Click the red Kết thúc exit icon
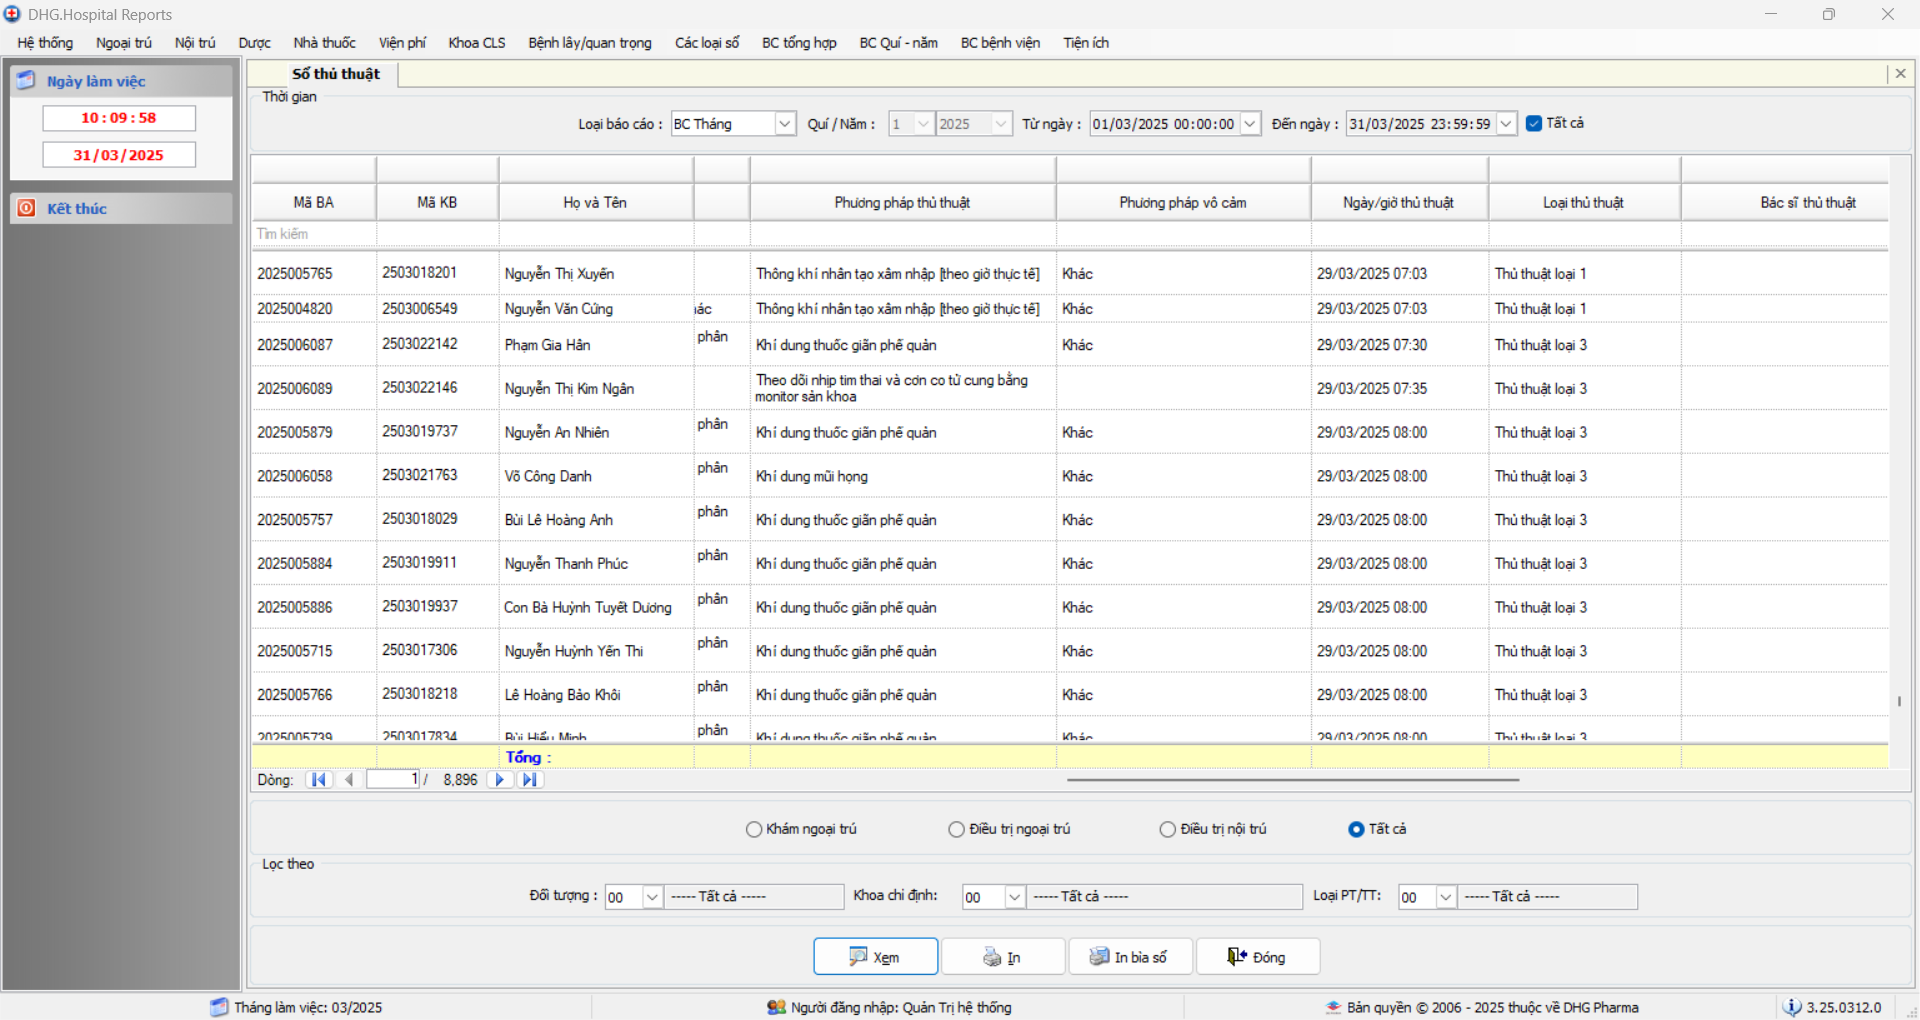Screen dimensions: 1920x1020 pos(26,208)
